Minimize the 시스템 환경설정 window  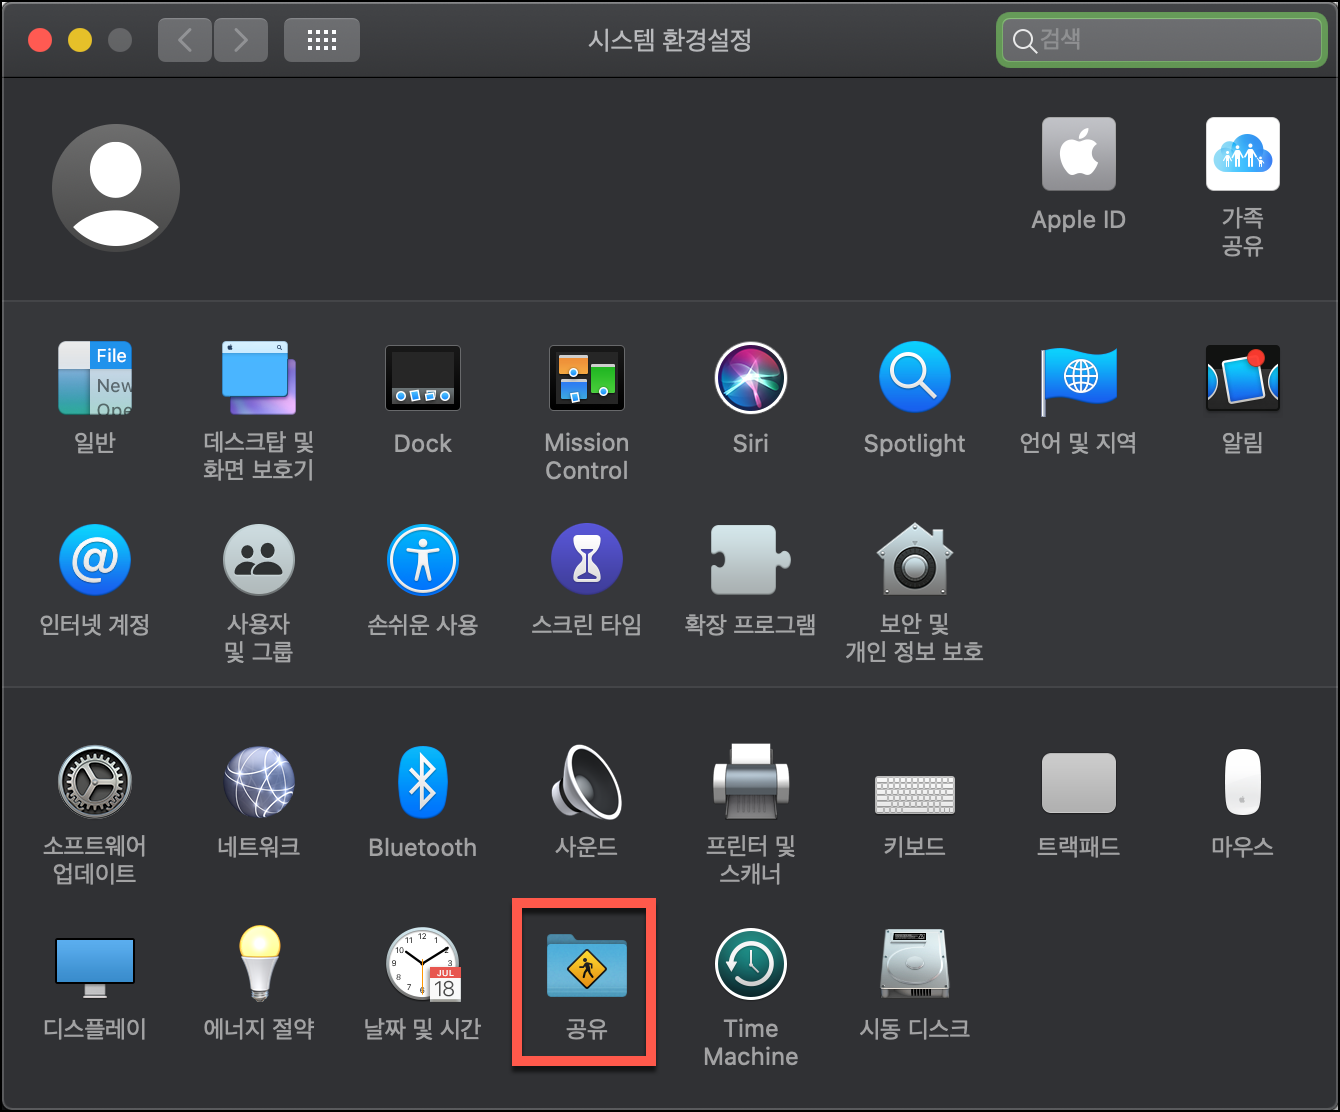pos(80,40)
